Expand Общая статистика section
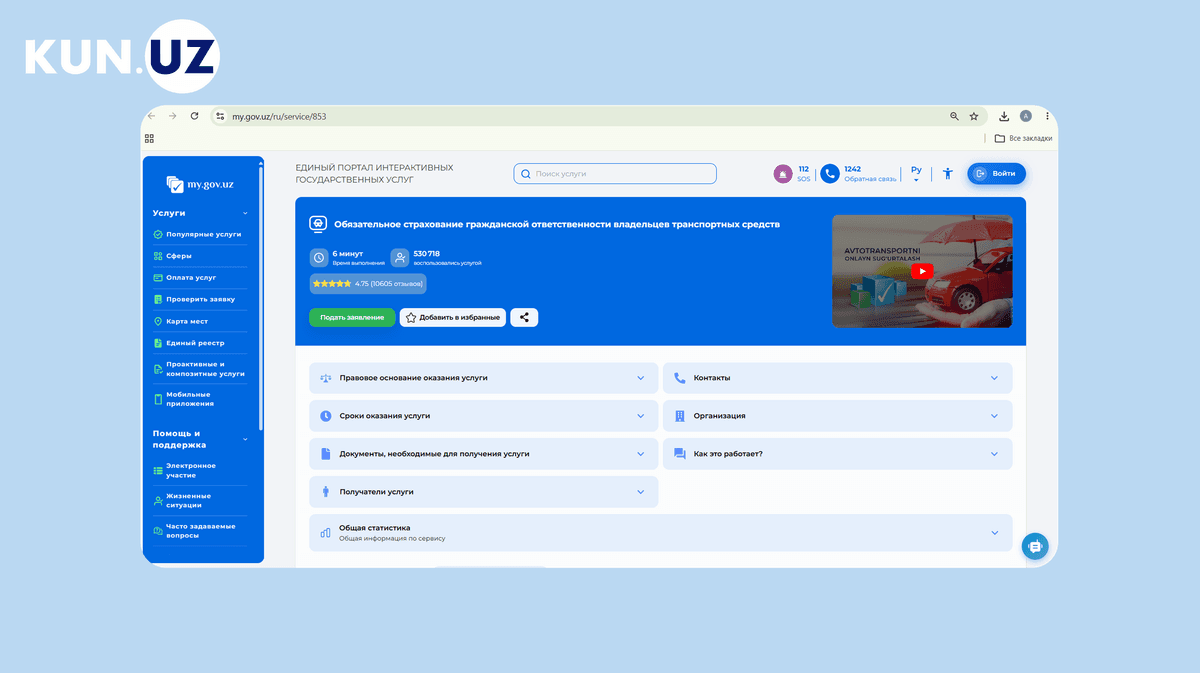Image resolution: width=1200 pixels, height=673 pixels. coord(661,532)
